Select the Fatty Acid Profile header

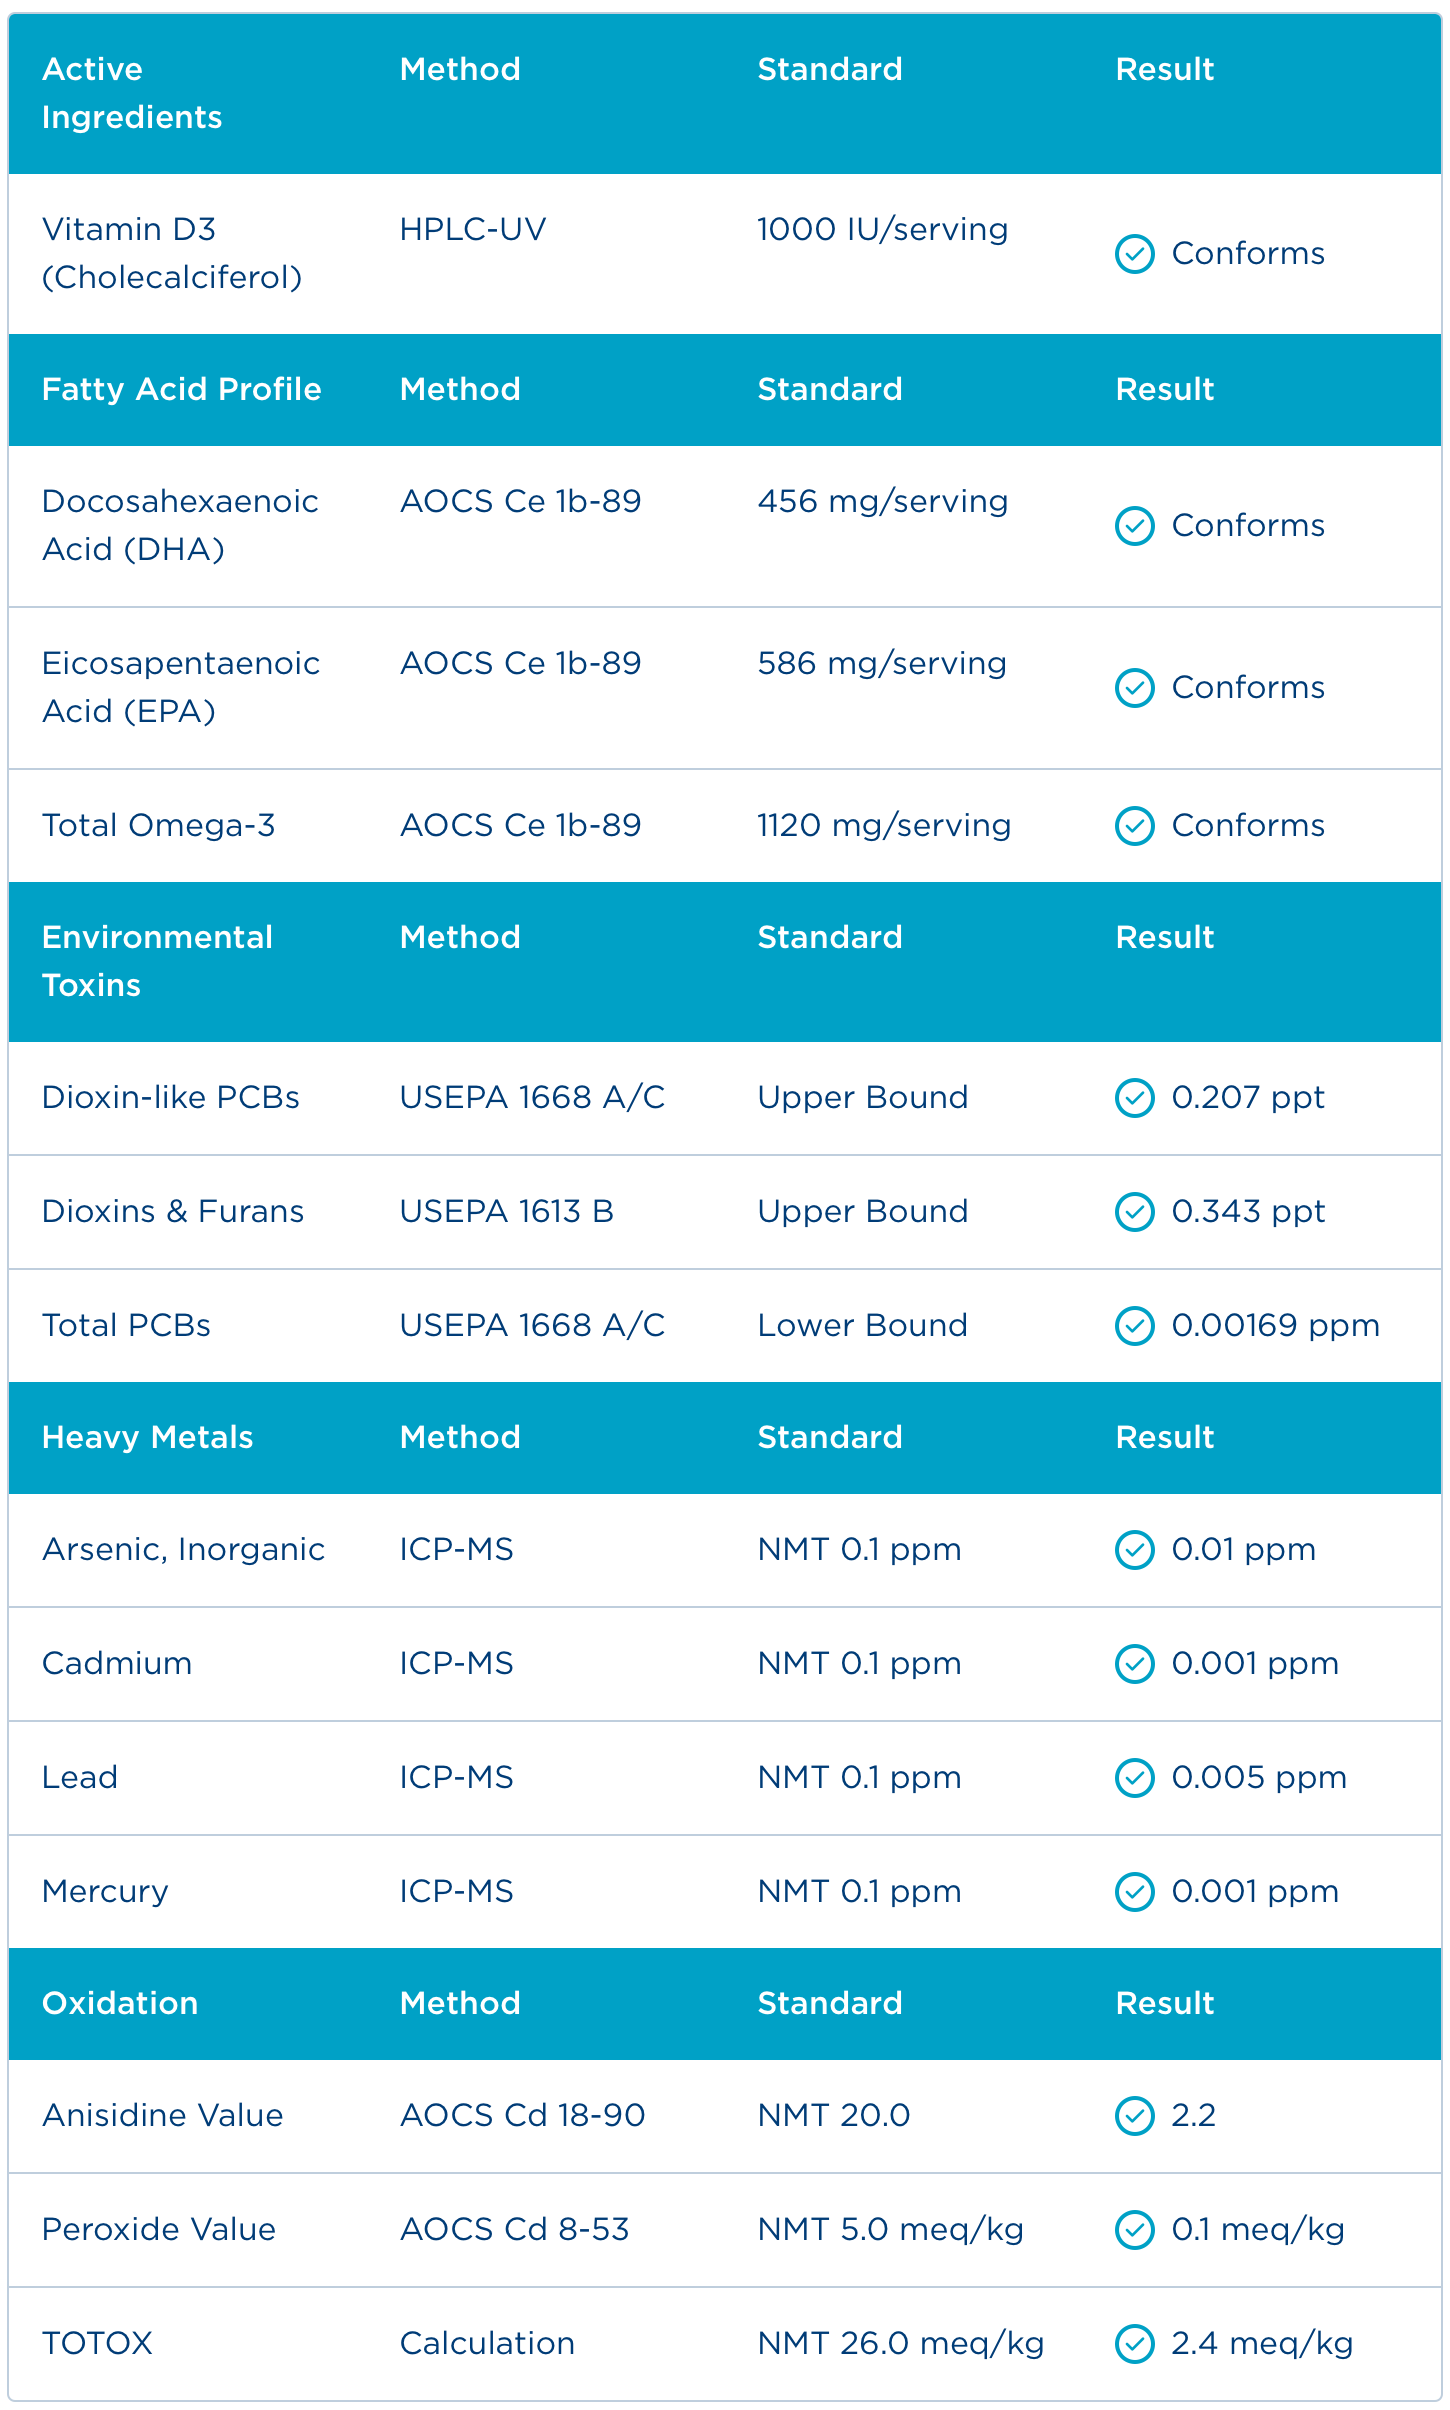(182, 389)
